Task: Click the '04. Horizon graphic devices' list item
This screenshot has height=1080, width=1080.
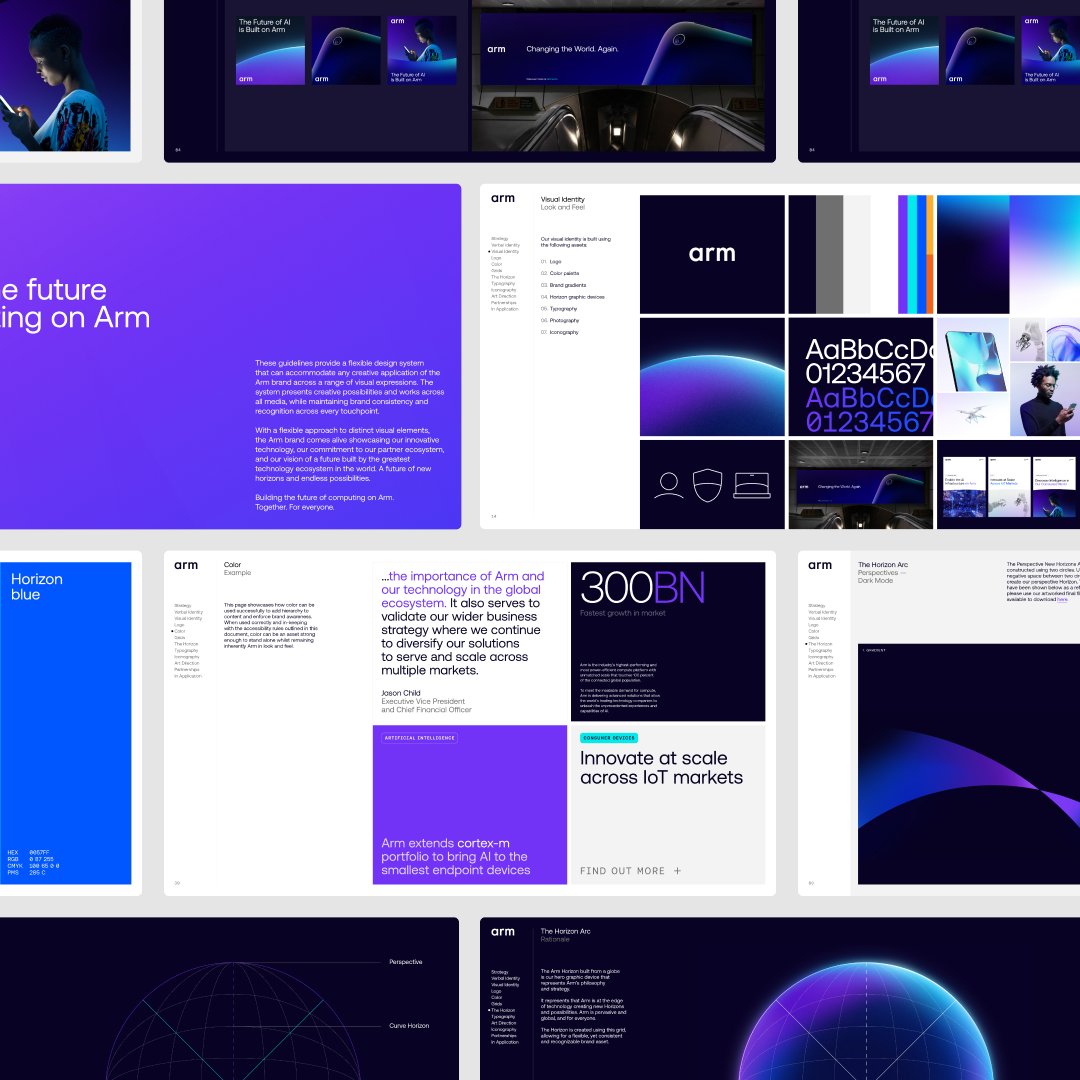Action: [x=572, y=297]
